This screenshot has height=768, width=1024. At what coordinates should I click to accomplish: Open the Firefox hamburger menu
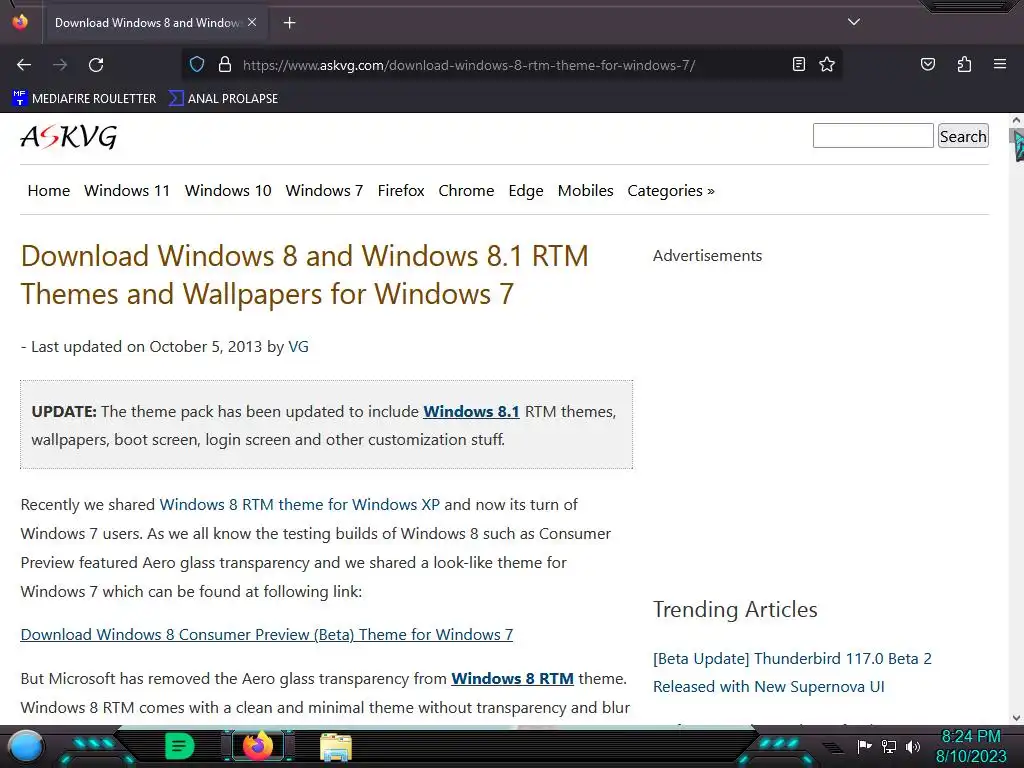[x=1000, y=64]
